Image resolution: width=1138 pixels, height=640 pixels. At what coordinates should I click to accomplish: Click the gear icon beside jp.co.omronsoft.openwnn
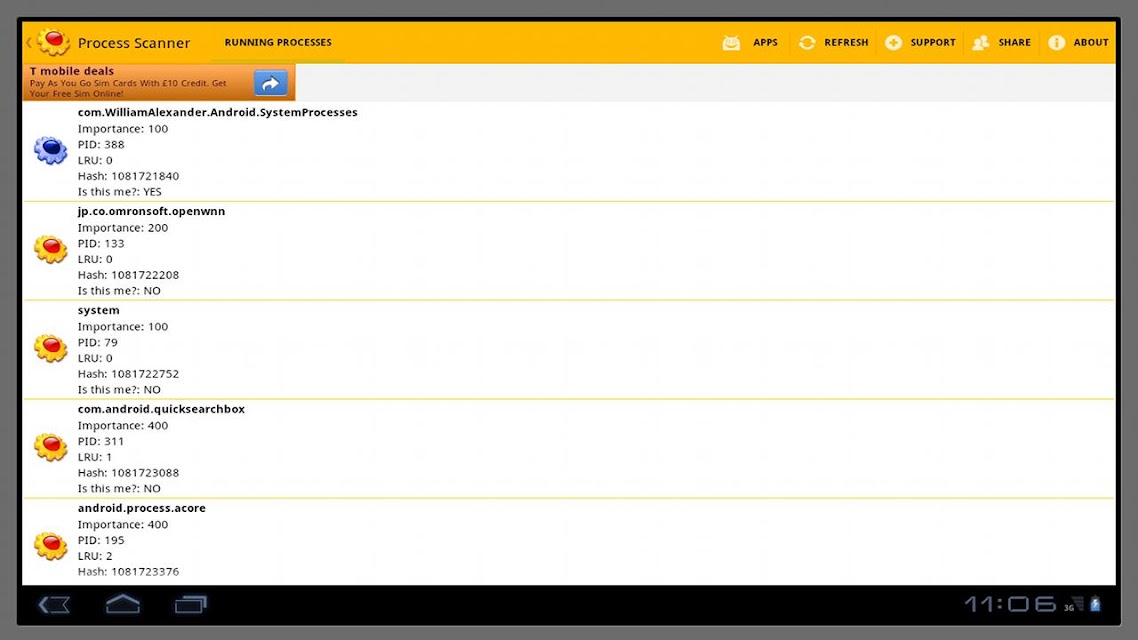tap(51, 249)
